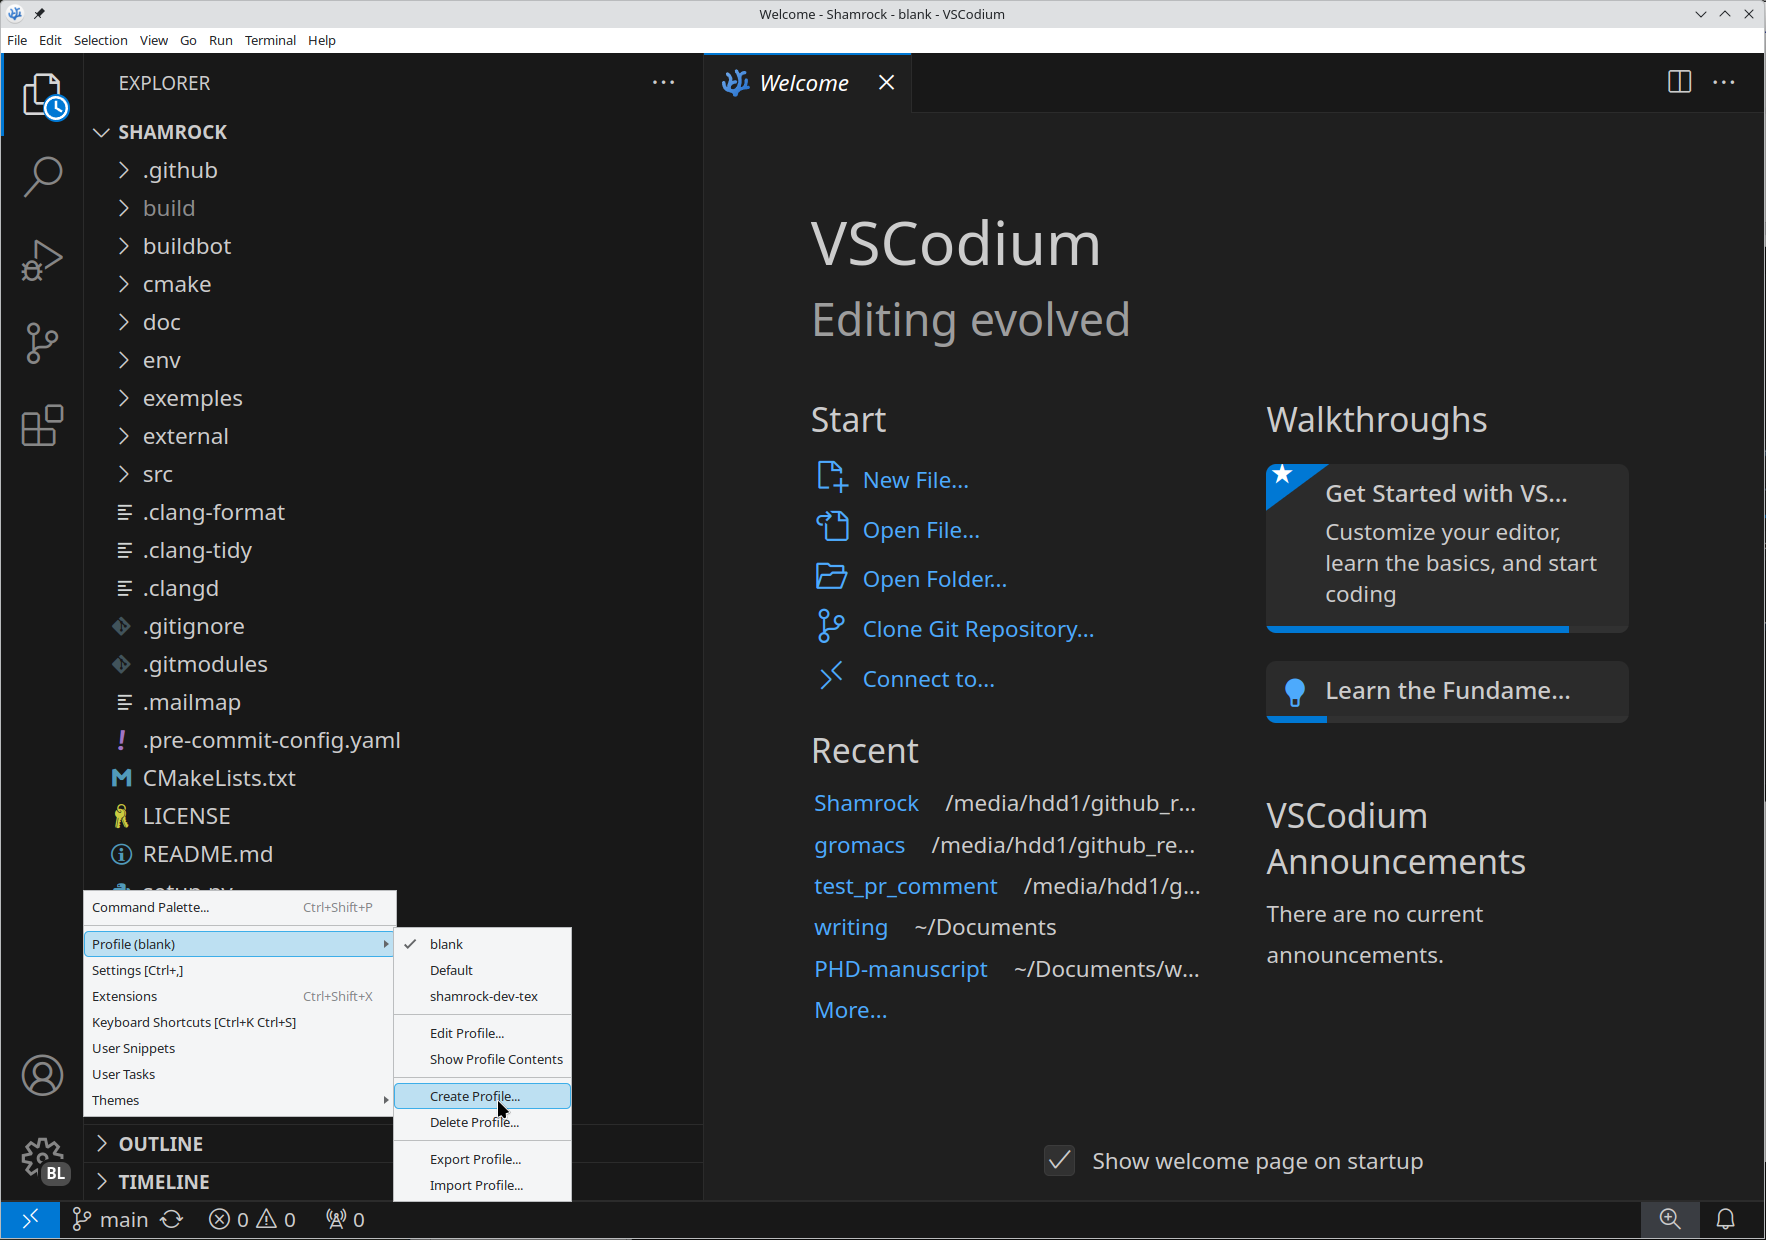Image resolution: width=1766 pixels, height=1240 pixels.
Task: Select Command Palette... menu entry
Action: tap(239, 907)
